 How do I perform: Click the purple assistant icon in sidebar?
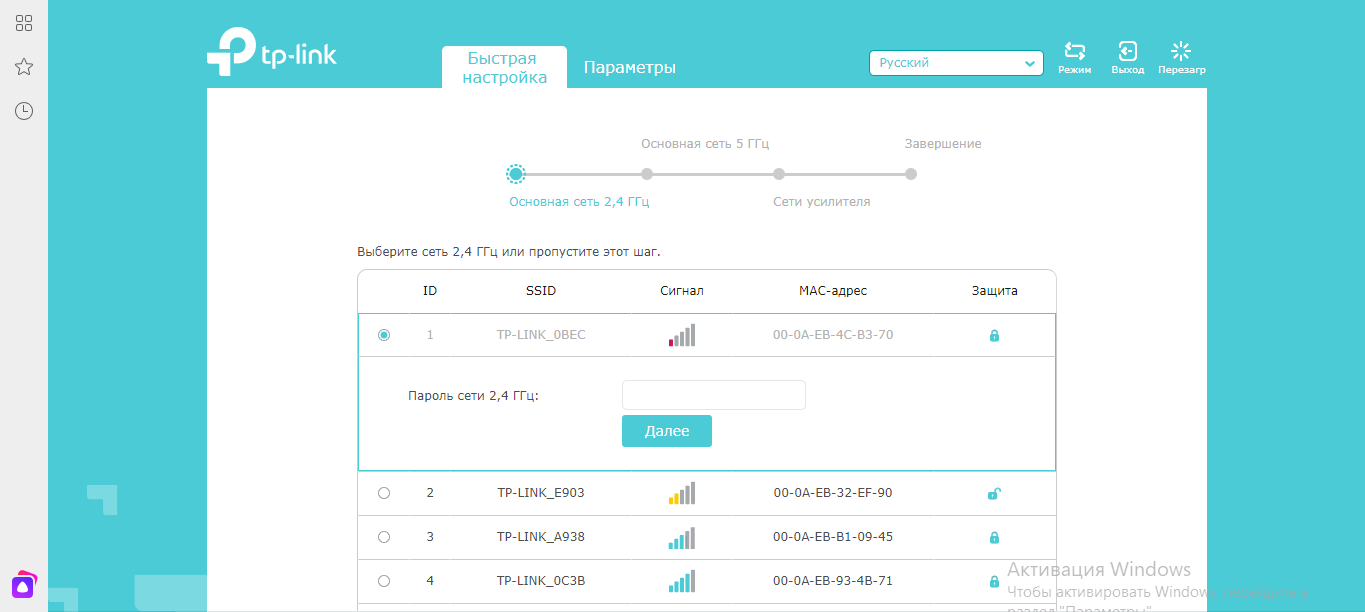[x=24, y=584]
